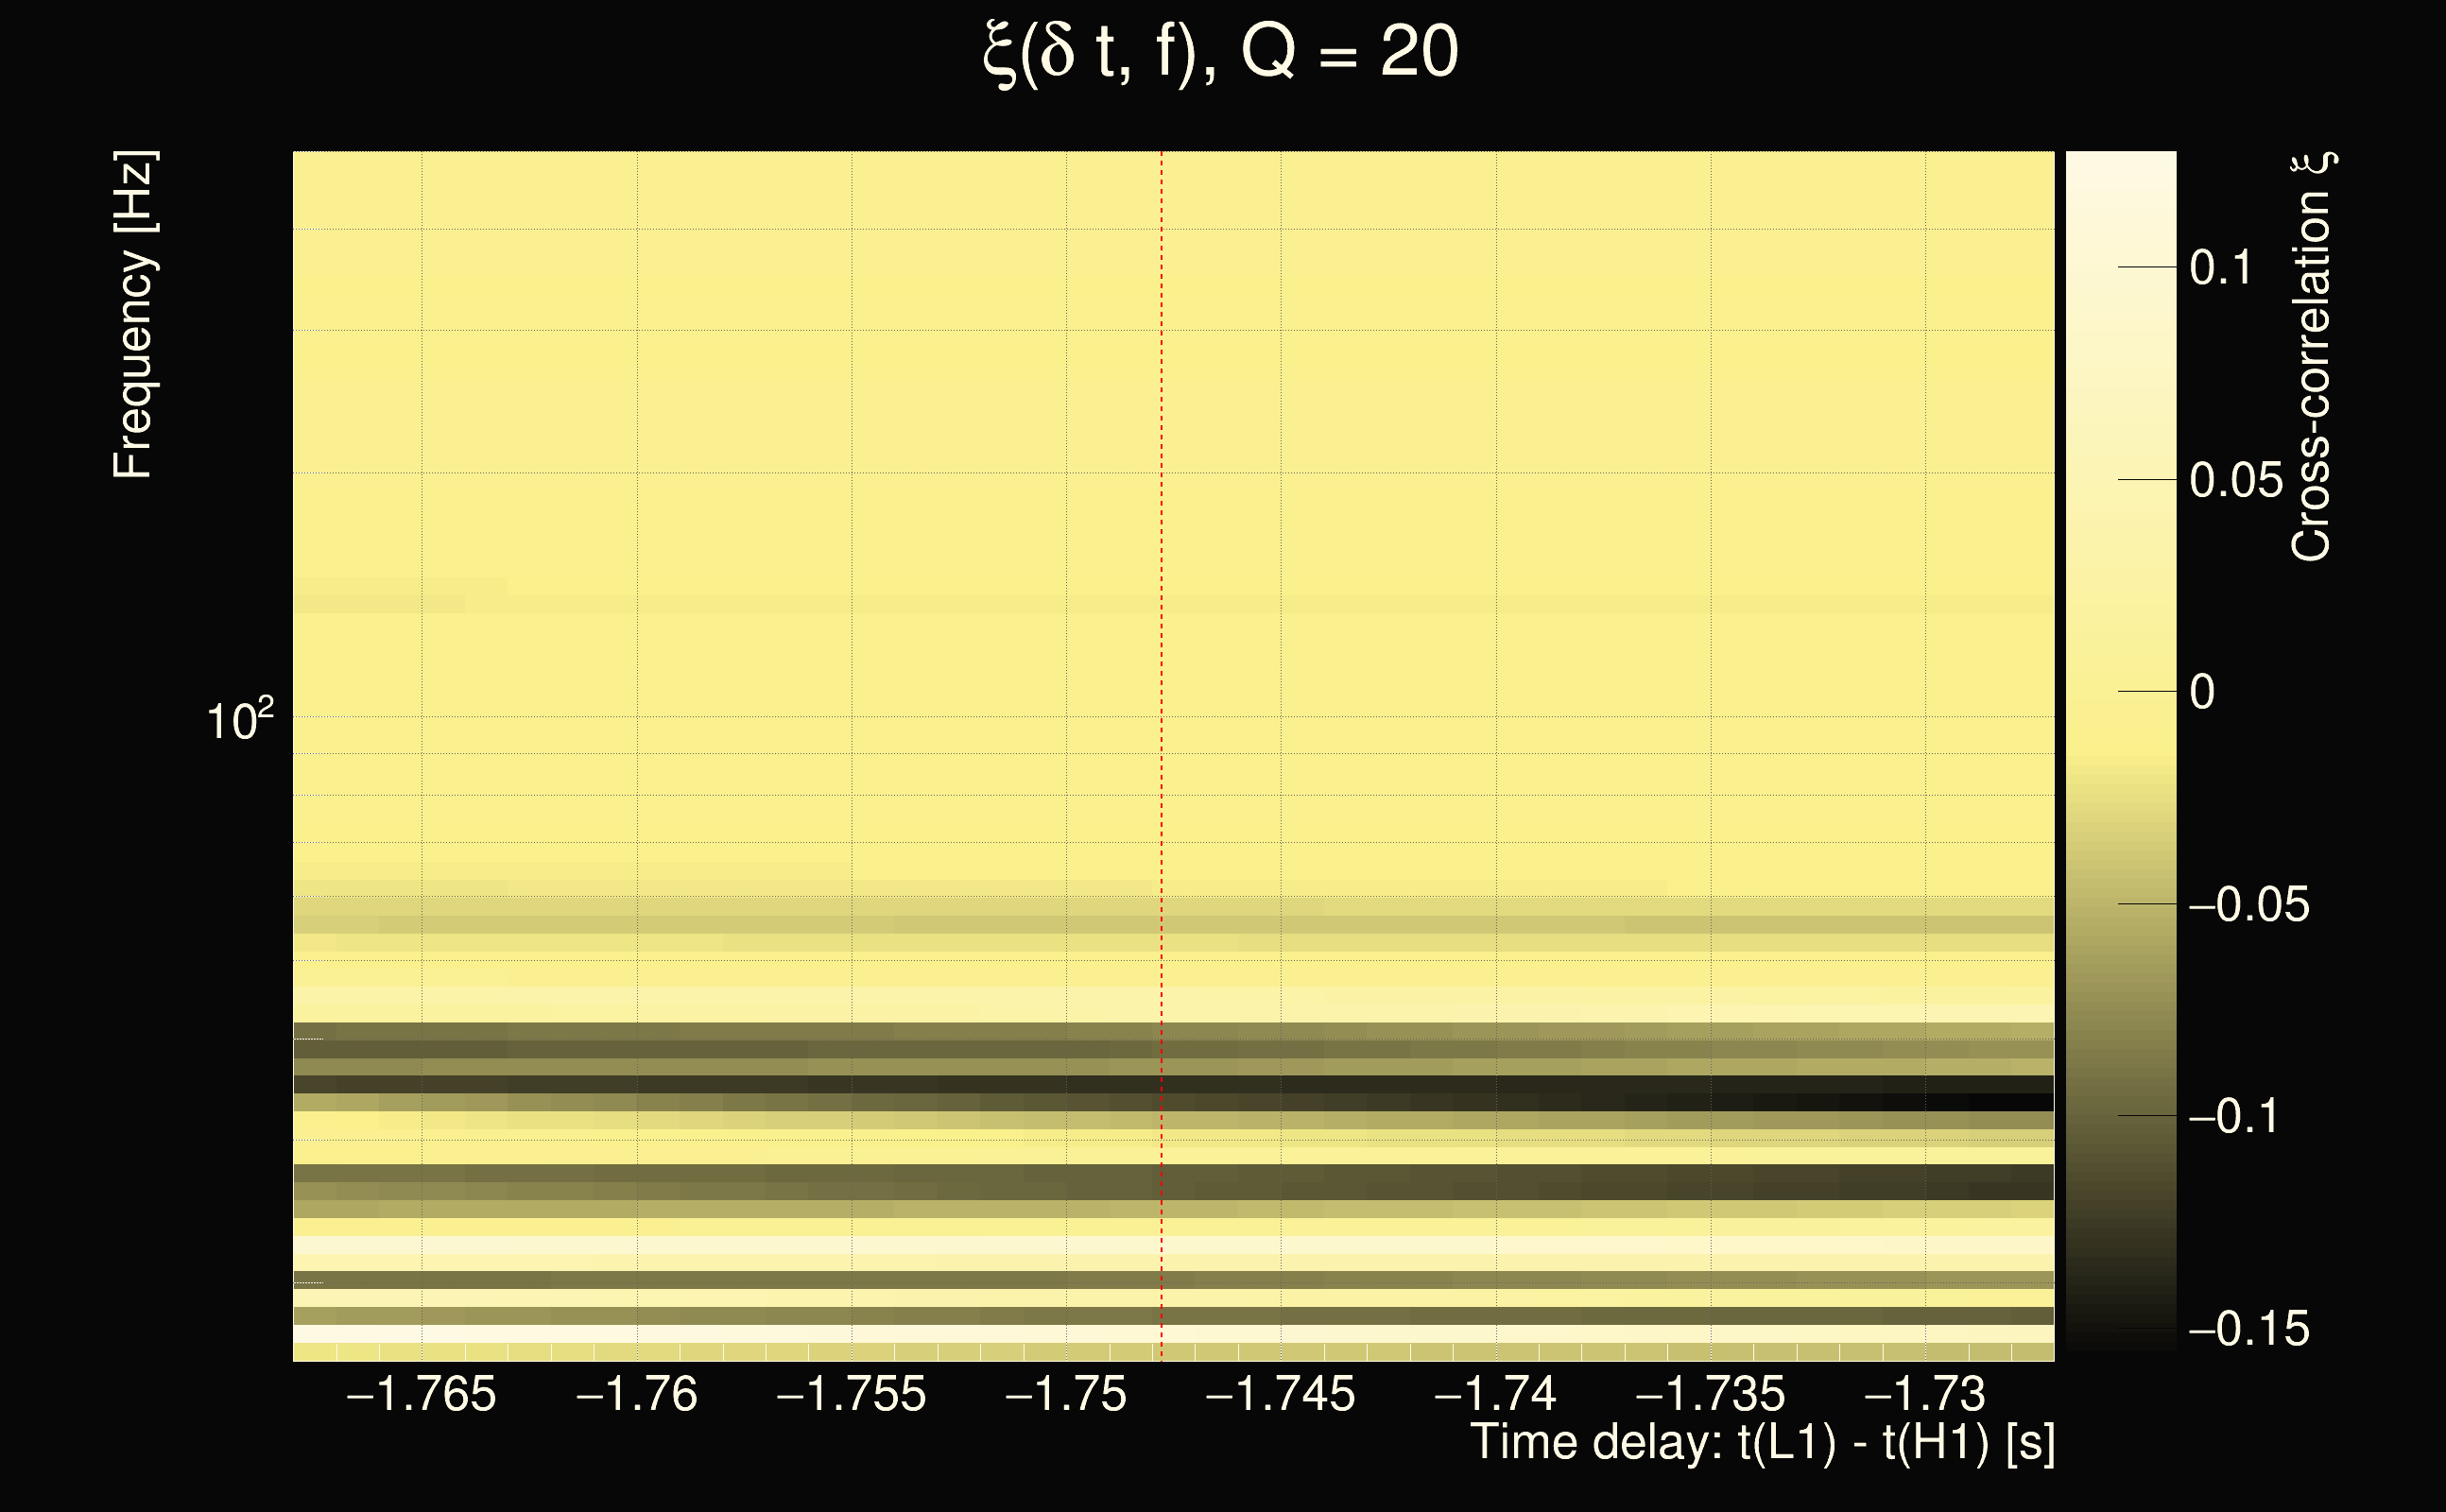This screenshot has height=1512, width=2446.
Task: Click the -1.745 time delay tick label
Action: click(x=1280, y=1394)
